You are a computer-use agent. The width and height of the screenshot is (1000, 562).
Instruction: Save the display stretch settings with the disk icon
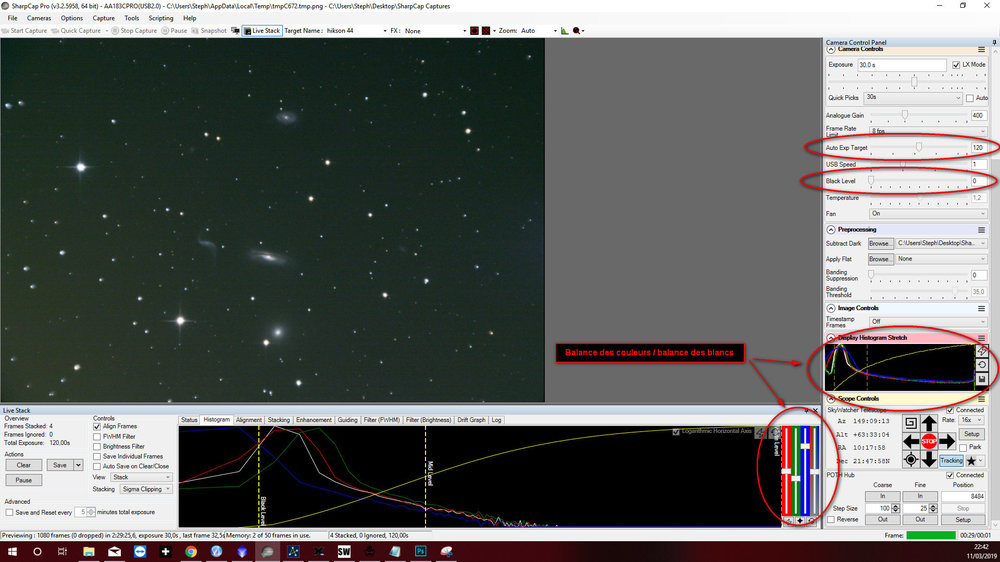[x=982, y=379]
